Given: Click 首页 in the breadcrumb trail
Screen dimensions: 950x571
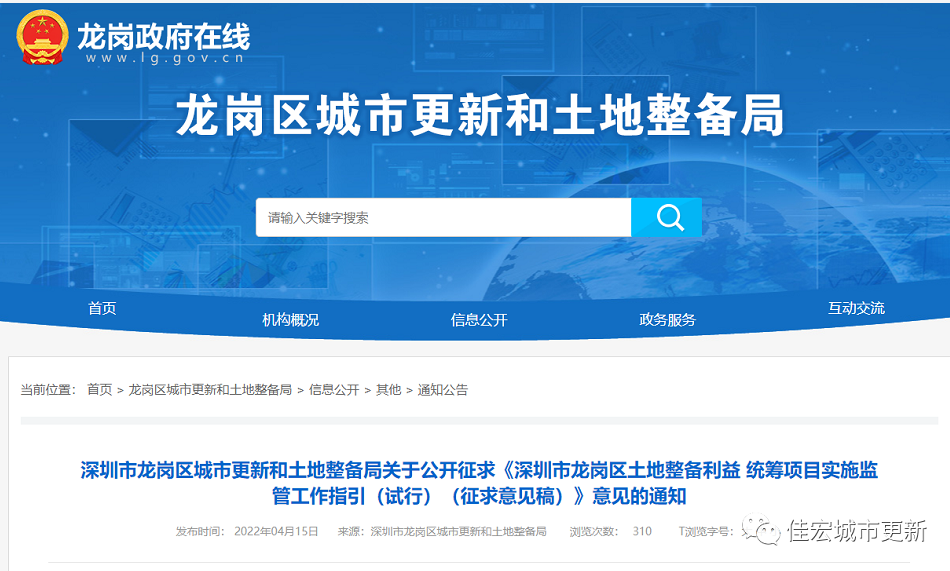Looking at the screenshot, I should tap(99, 389).
